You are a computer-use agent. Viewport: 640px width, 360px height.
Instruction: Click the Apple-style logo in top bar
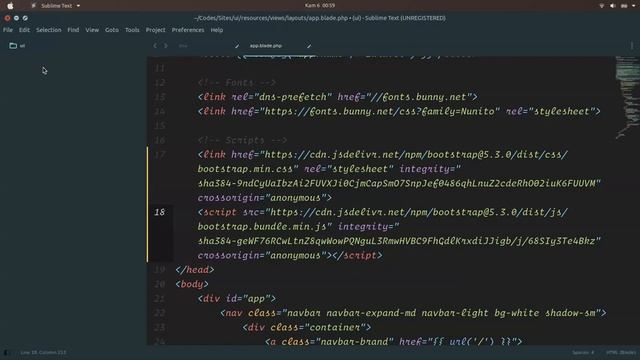[10, 6]
